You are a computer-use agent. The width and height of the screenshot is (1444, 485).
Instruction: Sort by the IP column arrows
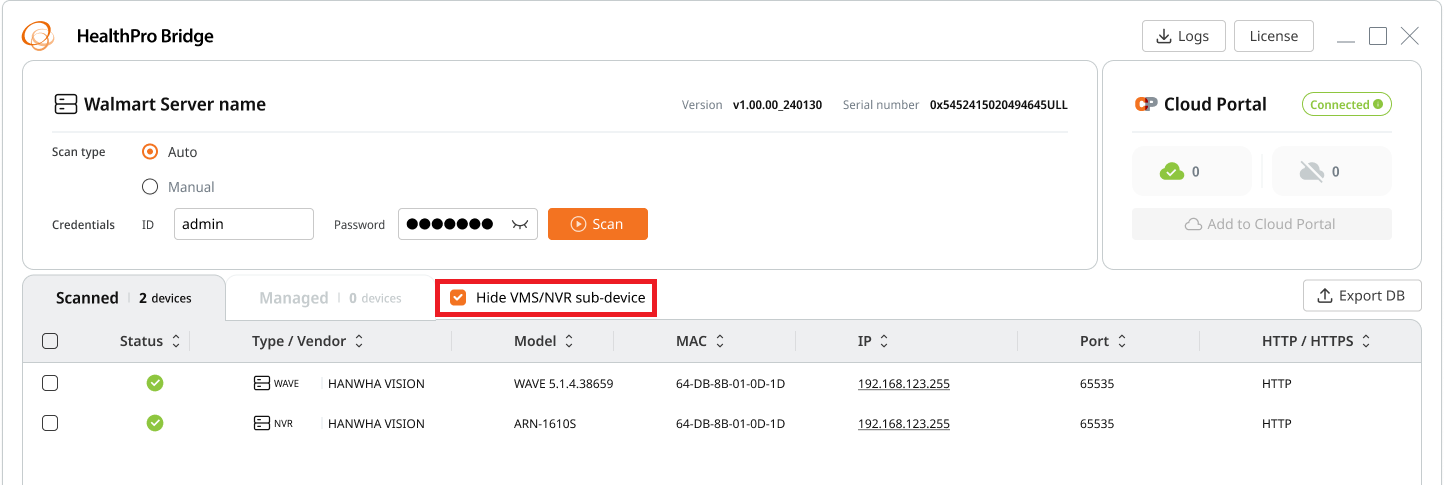click(x=884, y=341)
